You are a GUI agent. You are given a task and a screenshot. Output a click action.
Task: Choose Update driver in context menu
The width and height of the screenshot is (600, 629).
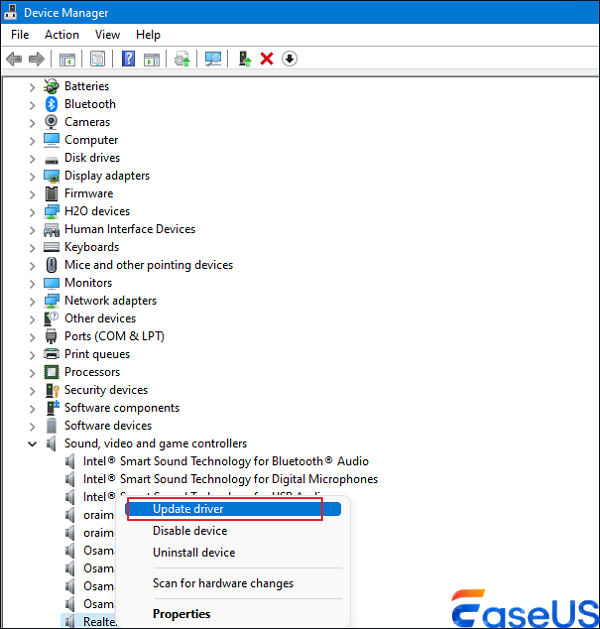coord(233,509)
